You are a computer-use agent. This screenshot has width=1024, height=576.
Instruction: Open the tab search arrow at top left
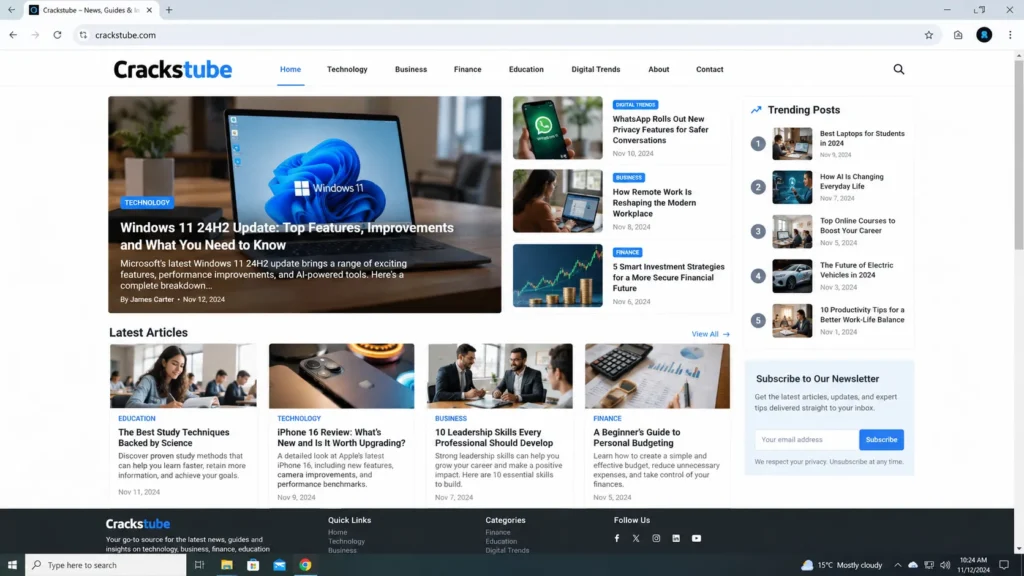click(11, 10)
